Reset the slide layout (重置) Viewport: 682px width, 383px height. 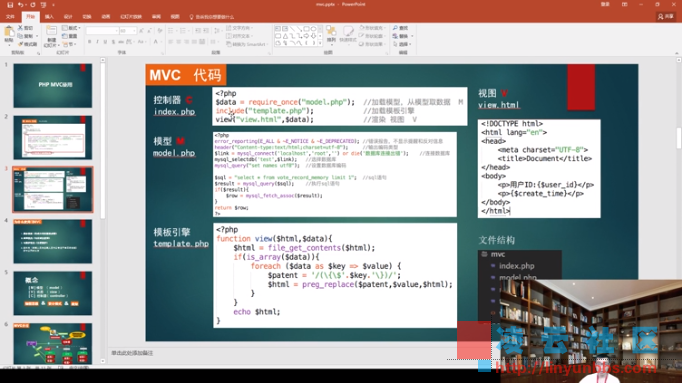pos(70,36)
